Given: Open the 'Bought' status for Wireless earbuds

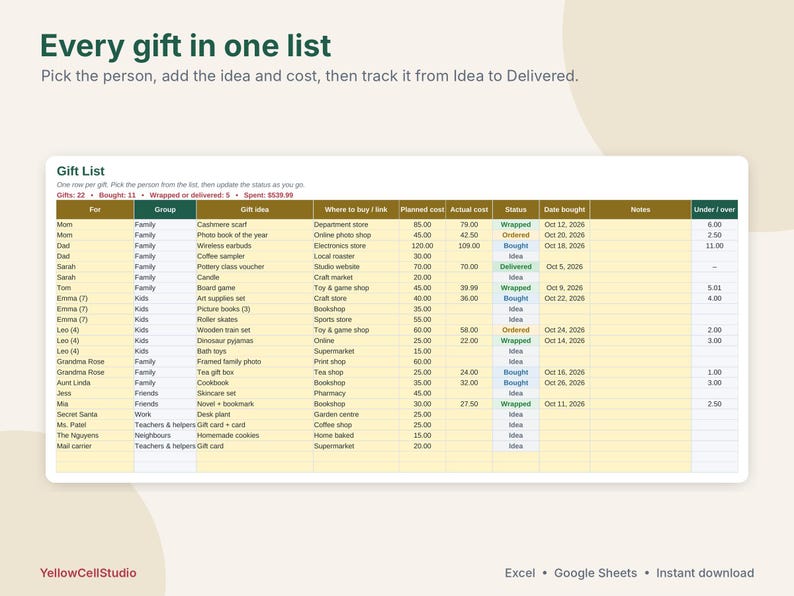Looking at the screenshot, I should coord(516,246).
